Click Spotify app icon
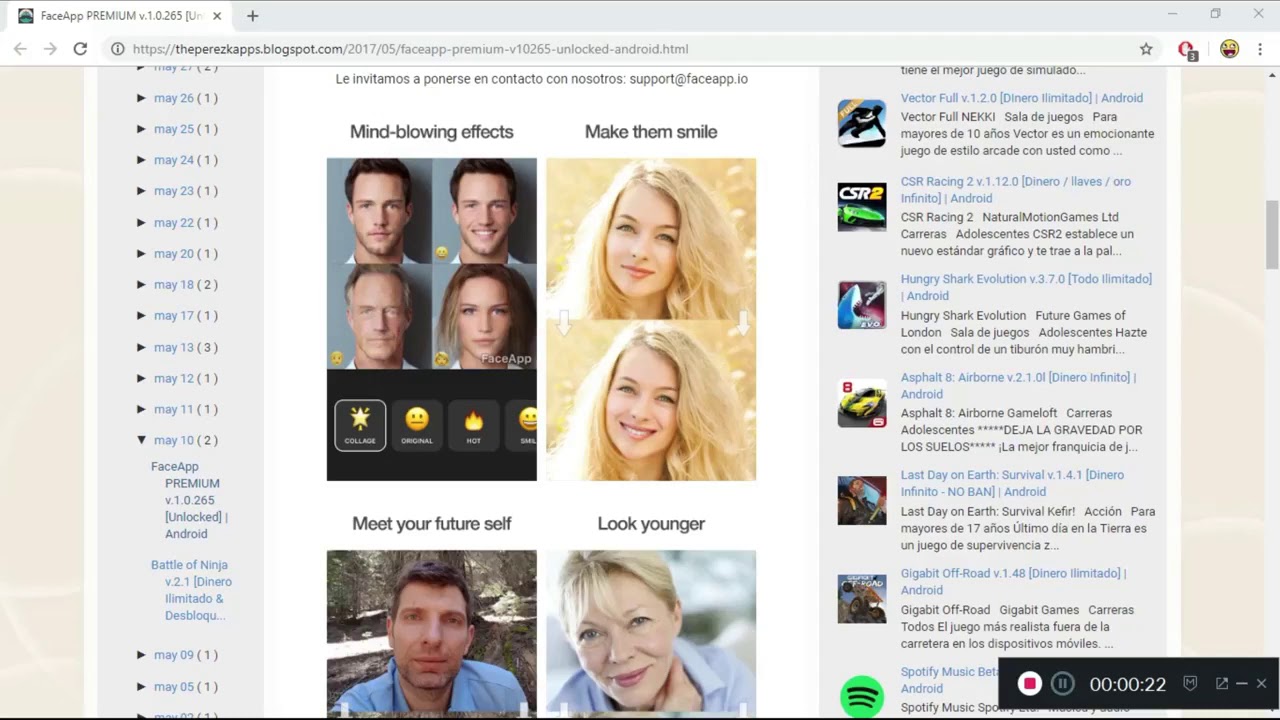This screenshot has height=720, width=1280. tap(862, 696)
